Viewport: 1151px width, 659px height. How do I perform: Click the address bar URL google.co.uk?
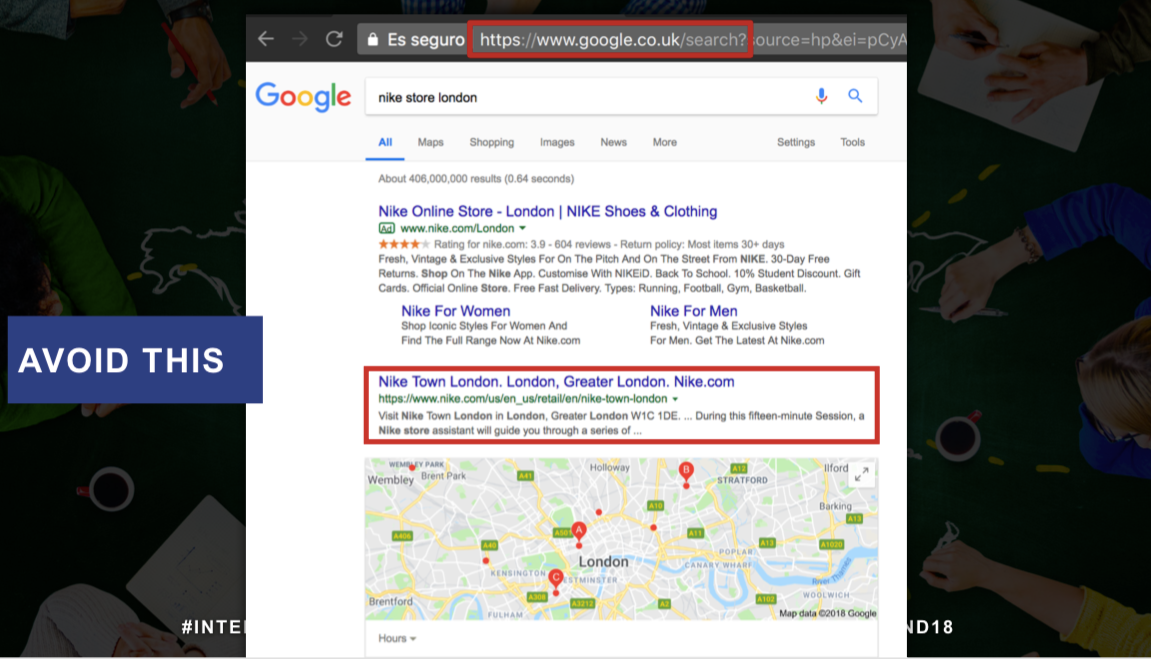pos(611,40)
